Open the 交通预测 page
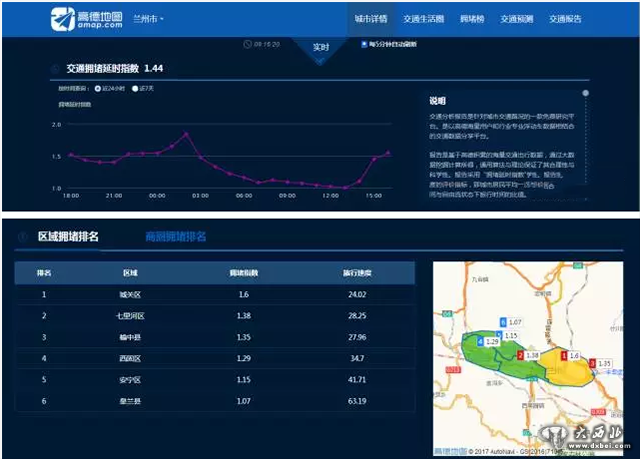The width and height of the screenshot is (640, 459). pyautogui.click(x=517, y=19)
